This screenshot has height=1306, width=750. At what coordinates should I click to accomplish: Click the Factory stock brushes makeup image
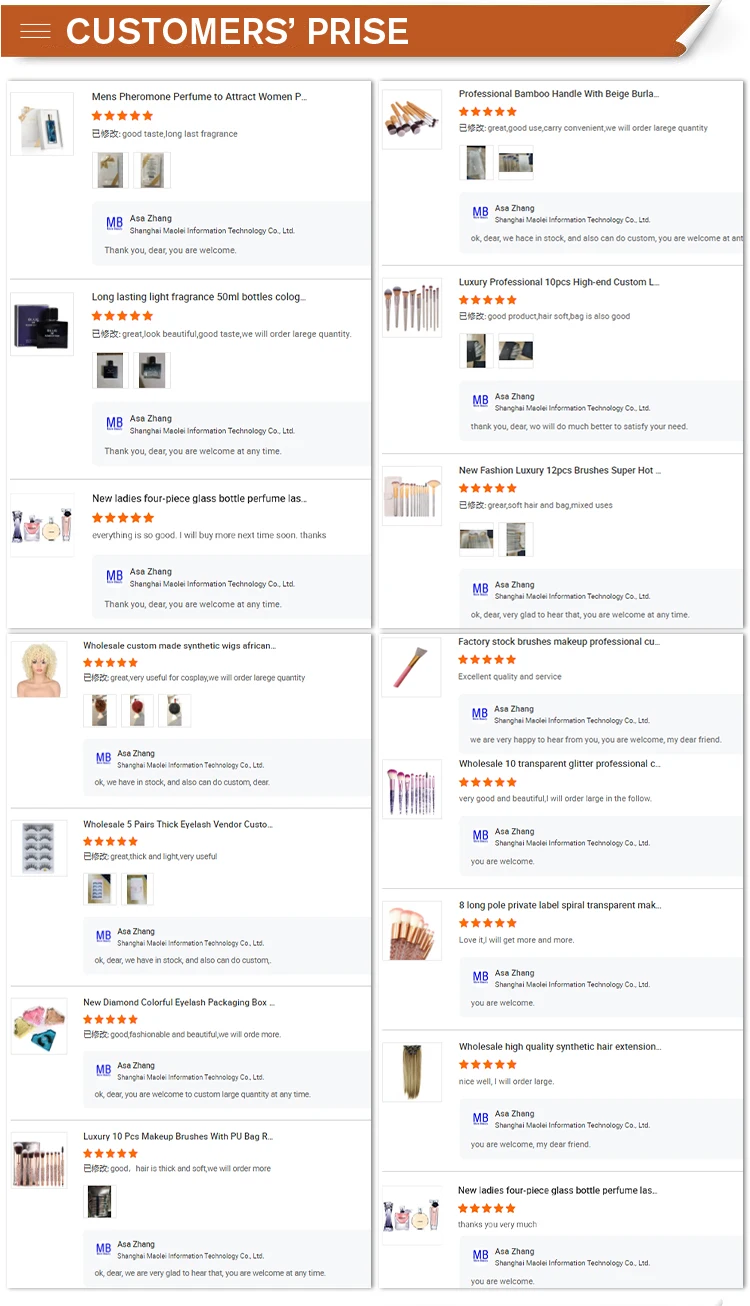pyautogui.click(x=412, y=667)
